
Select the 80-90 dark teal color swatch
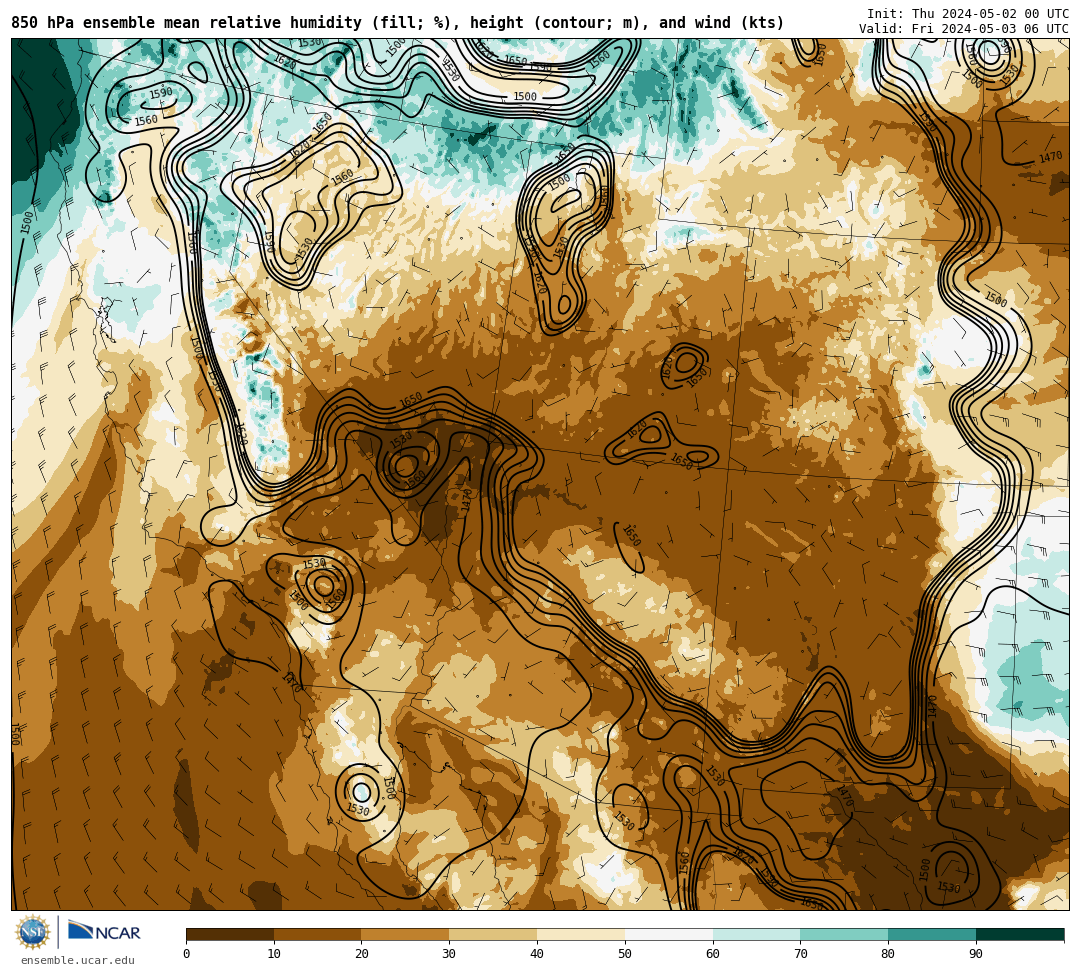tap(932, 934)
